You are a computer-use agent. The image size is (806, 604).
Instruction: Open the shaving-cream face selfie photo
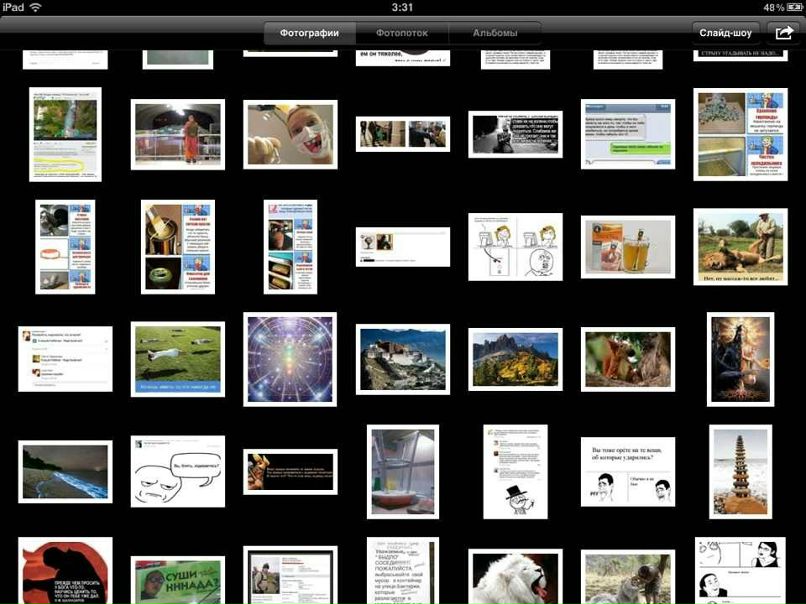coord(290,134)
